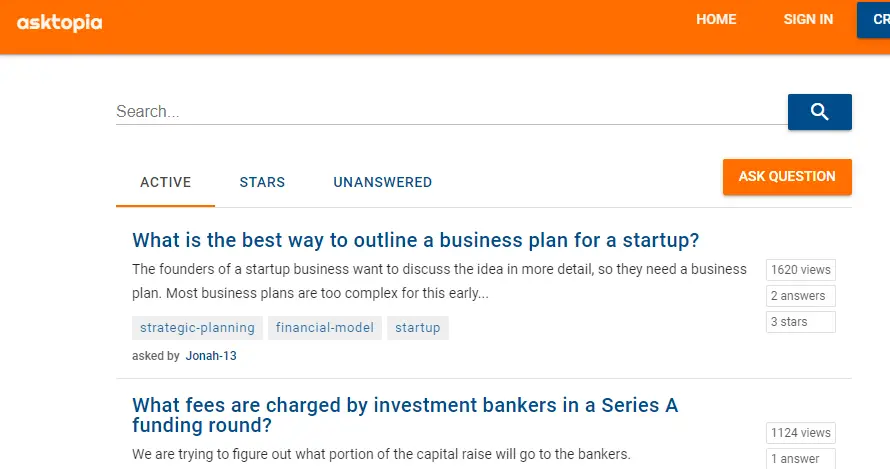Click the 1124 views counter
890x469 pixels.
click(x=800, y=433)
